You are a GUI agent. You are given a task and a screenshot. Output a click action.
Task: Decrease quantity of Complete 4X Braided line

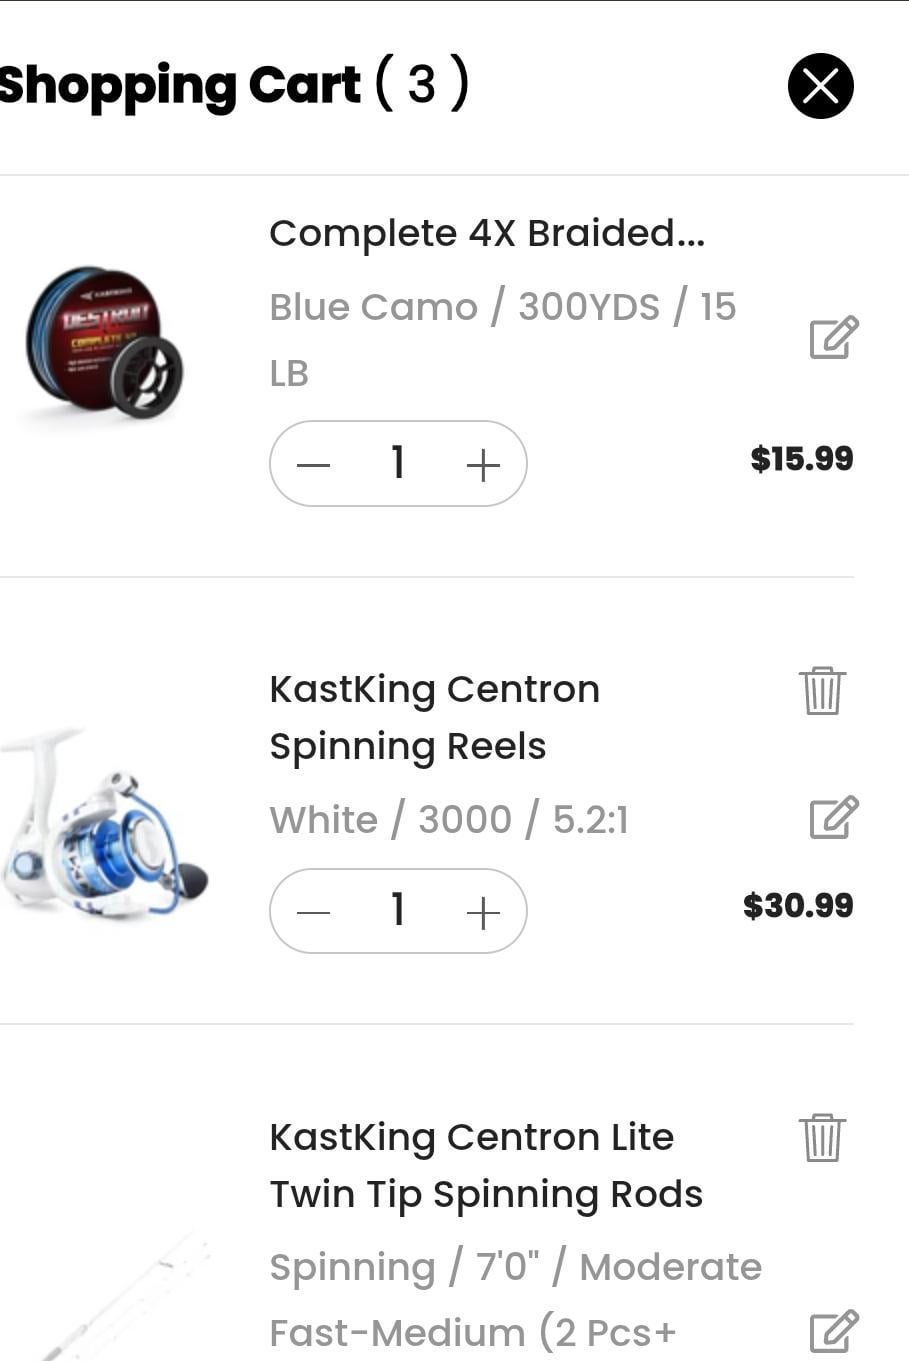(x=313, y=464)
